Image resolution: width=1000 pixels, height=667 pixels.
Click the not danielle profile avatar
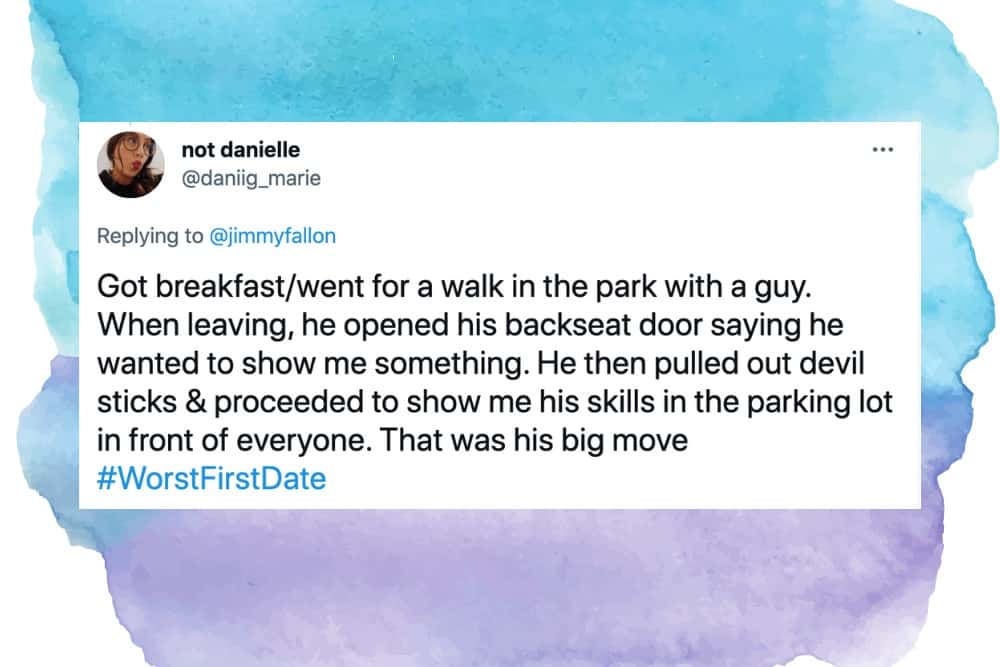pyautogui.click(x=130, y=164)
